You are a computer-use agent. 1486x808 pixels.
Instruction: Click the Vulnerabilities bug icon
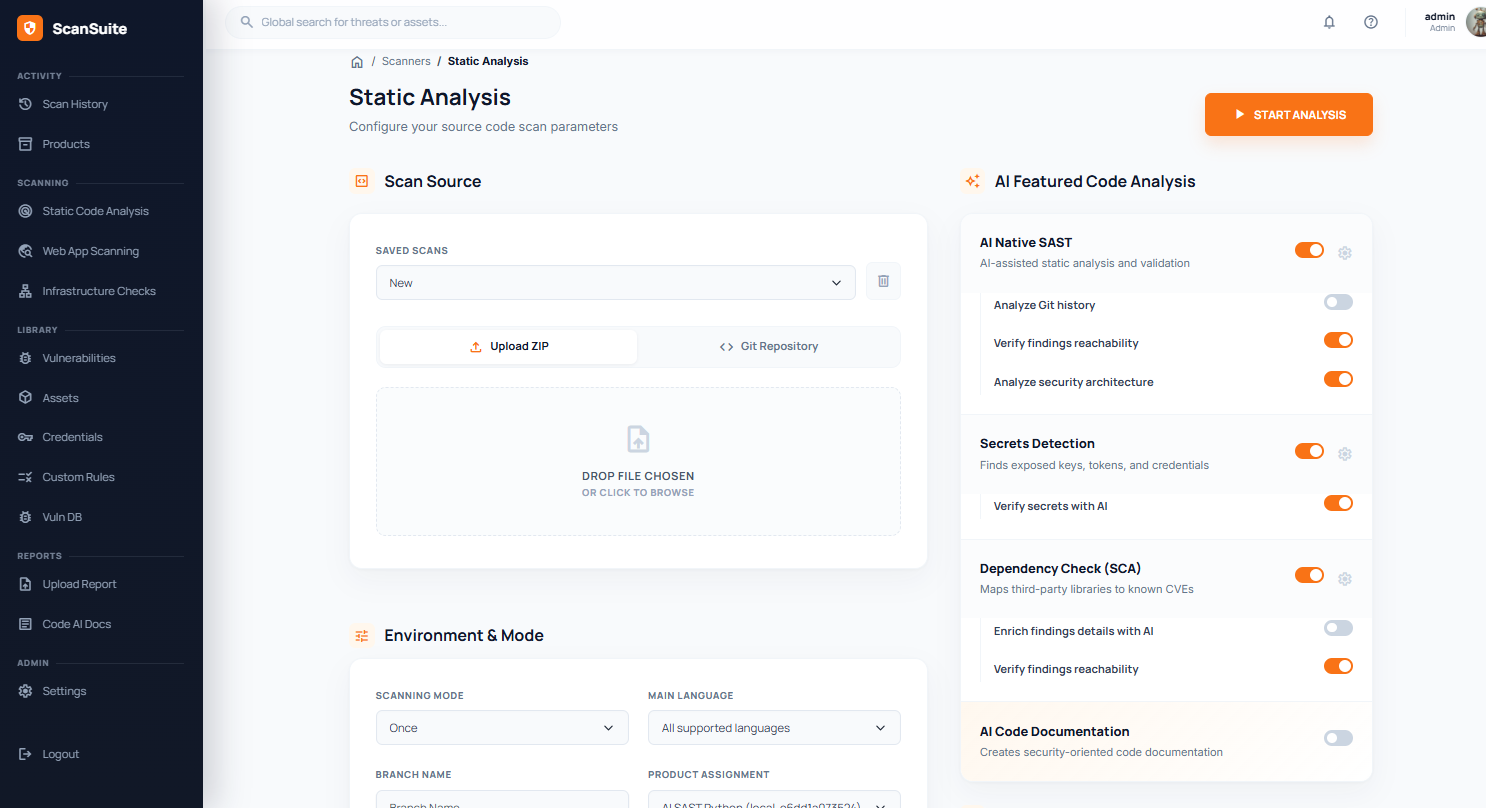(x=26, y=358)
